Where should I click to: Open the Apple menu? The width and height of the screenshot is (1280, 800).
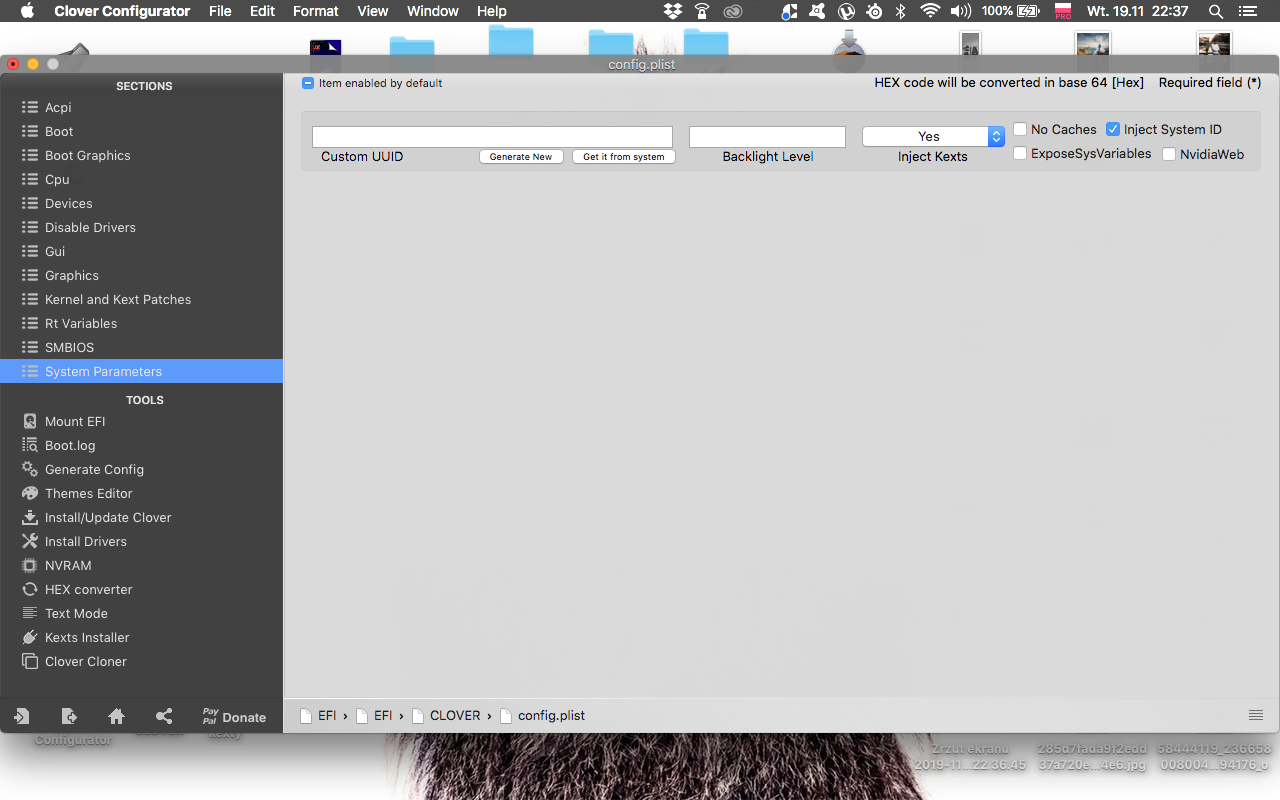[27, 11]
